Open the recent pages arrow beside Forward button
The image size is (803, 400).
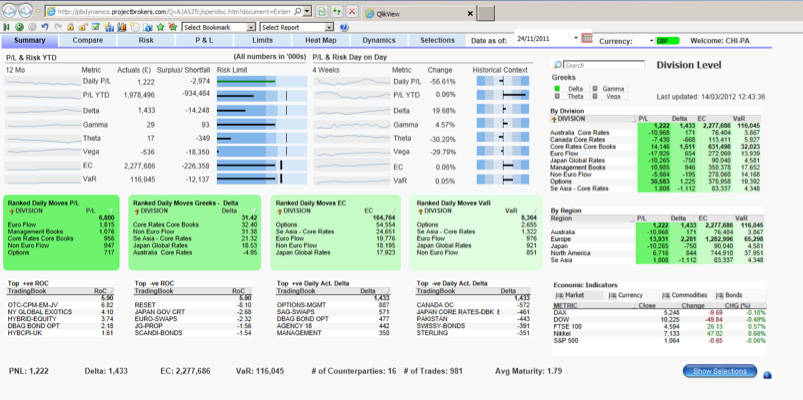pos(38,11)
